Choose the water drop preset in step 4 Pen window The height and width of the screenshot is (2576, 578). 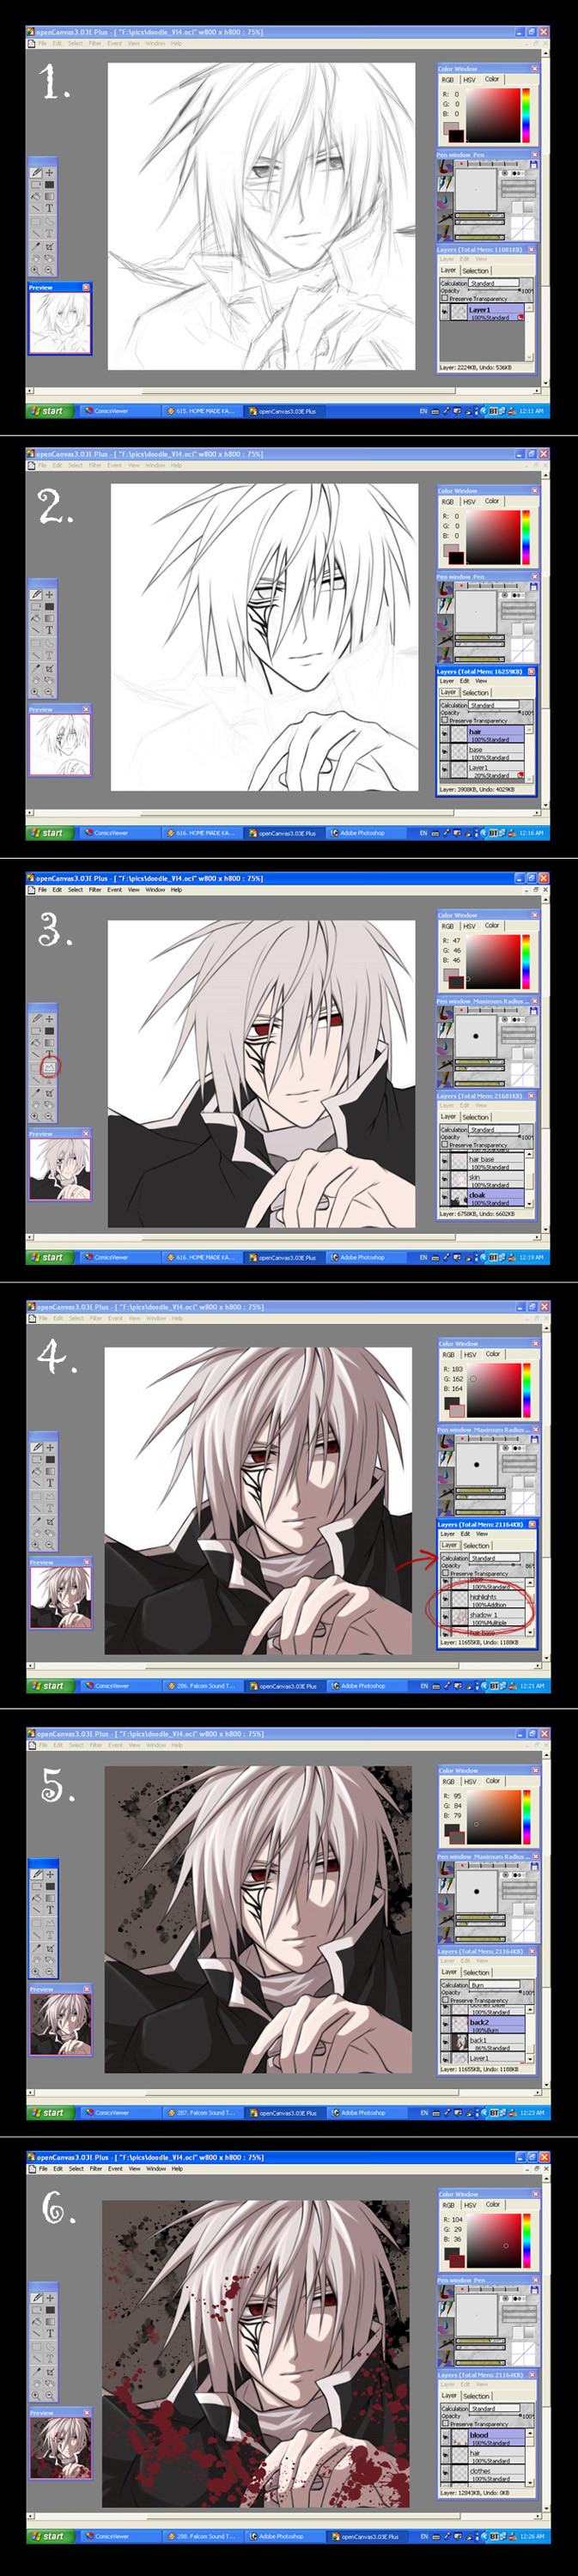pos(447,1476)
